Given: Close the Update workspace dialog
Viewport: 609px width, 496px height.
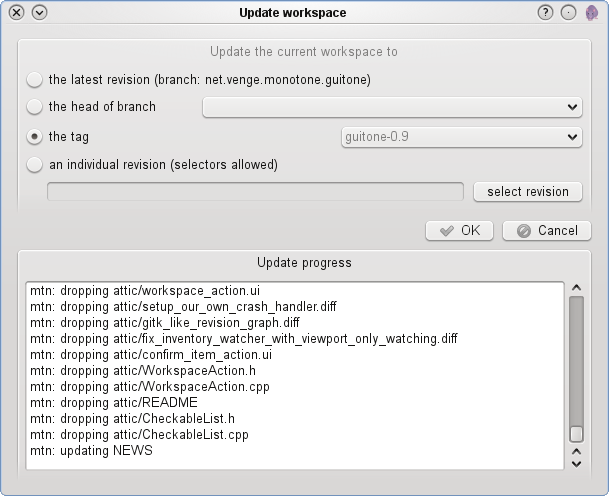Looking at the screenshot, I should pos(16,12).
